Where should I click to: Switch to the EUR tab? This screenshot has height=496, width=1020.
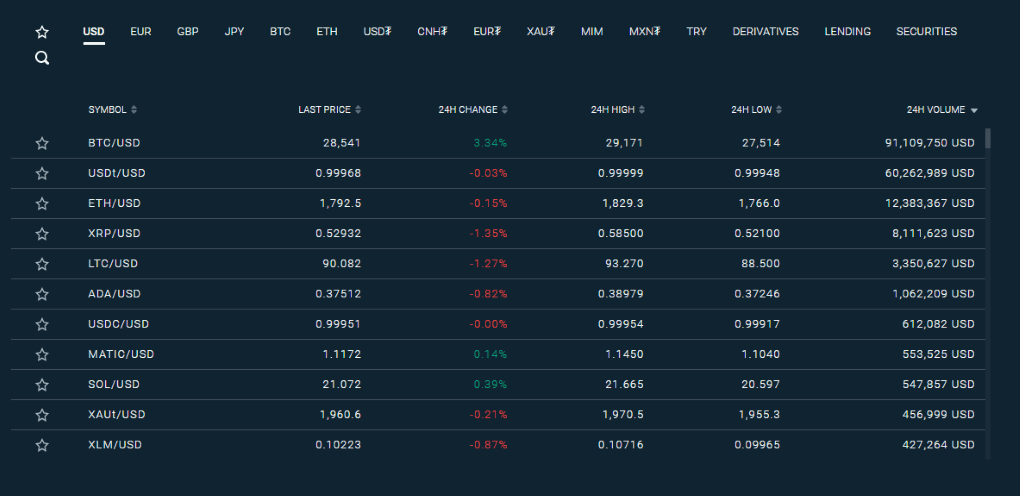click(141, 31)
